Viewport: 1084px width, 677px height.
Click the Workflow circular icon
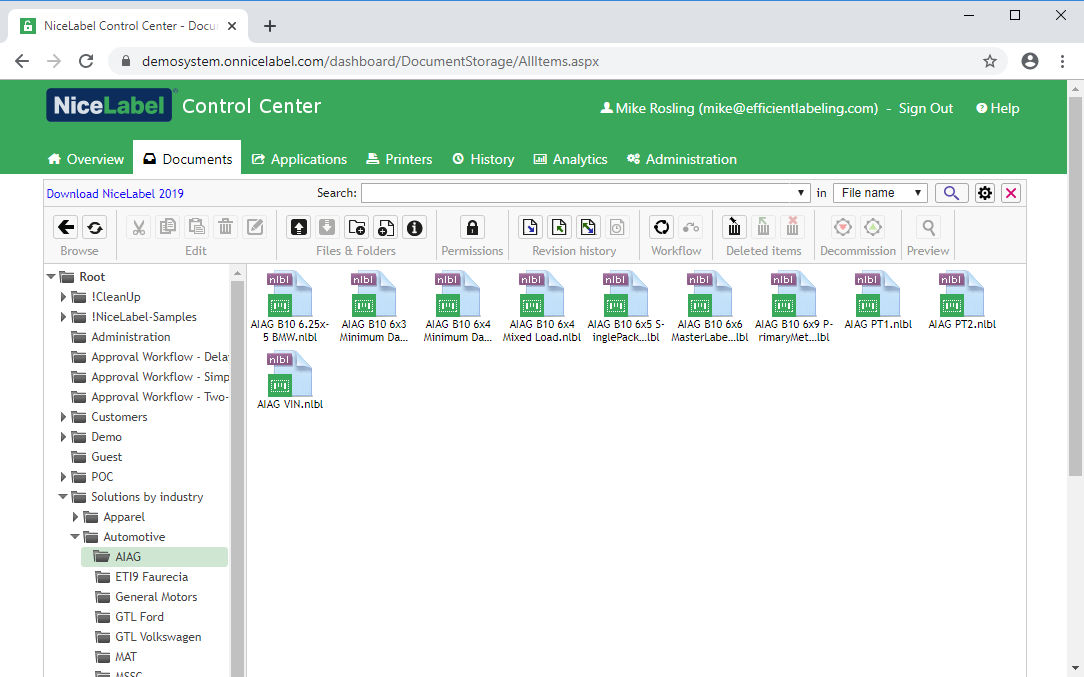(661, 227)
